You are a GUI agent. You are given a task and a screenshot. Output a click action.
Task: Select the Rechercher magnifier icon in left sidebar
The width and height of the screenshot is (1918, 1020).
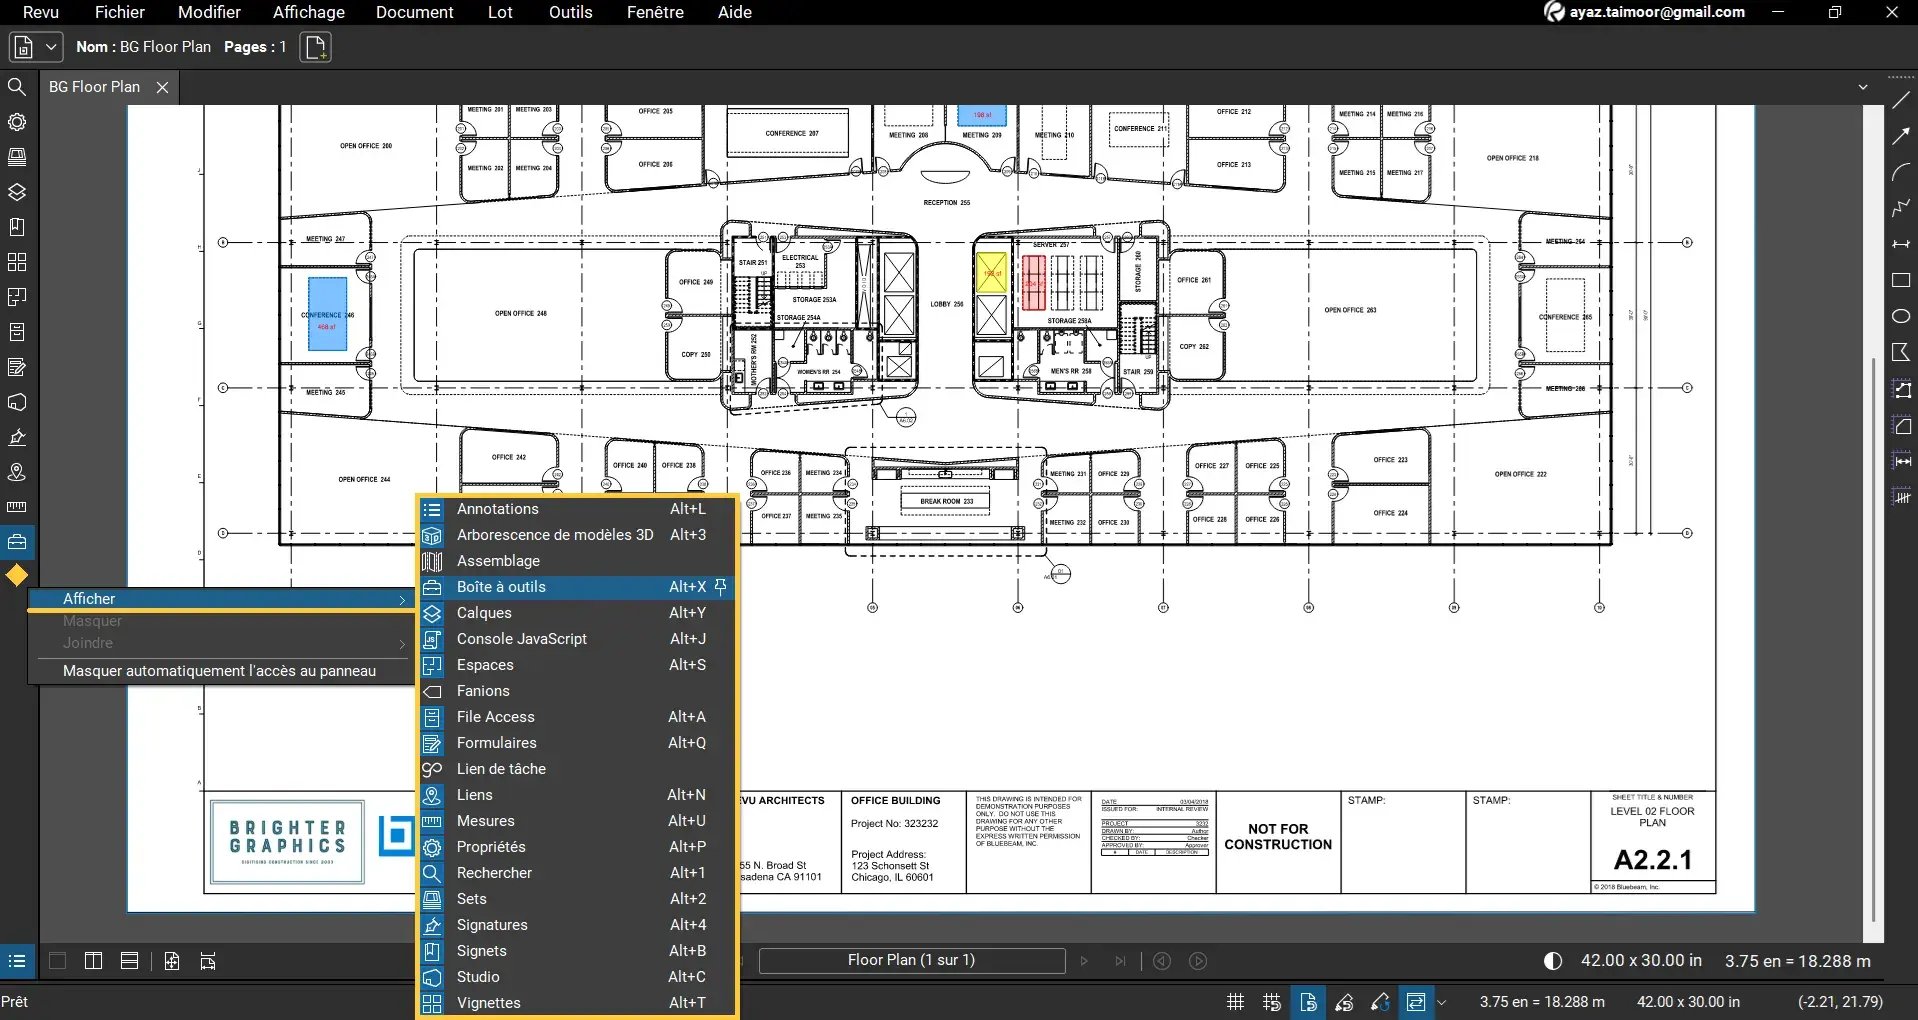point(17,87)
